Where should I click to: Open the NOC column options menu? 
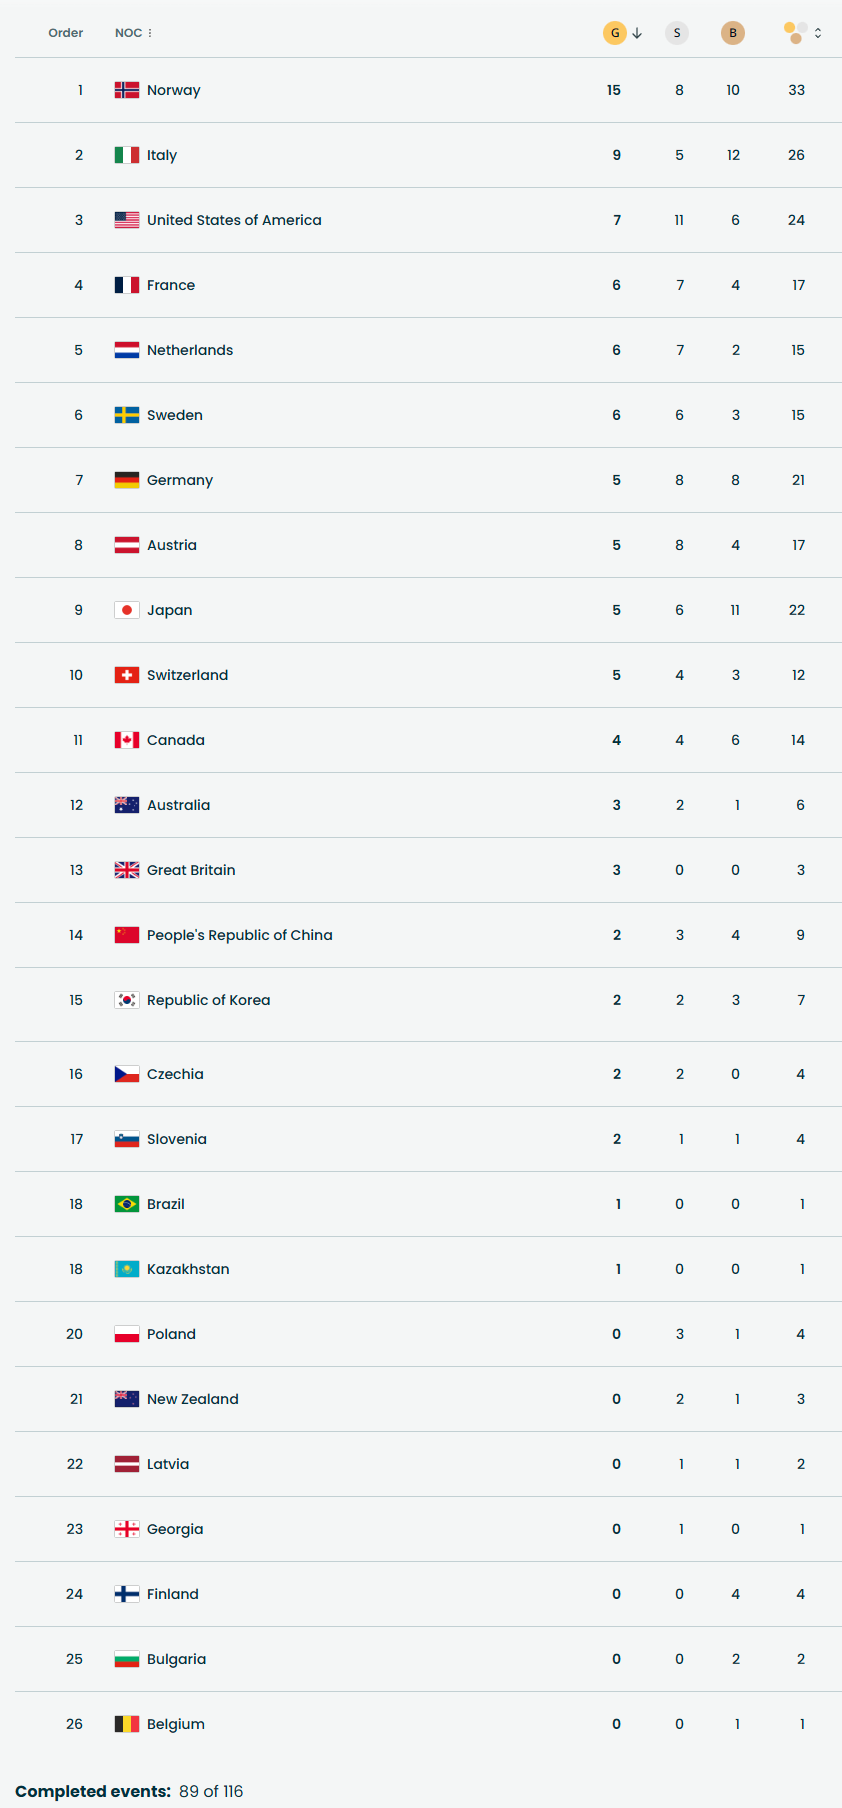tap(150, 33)
